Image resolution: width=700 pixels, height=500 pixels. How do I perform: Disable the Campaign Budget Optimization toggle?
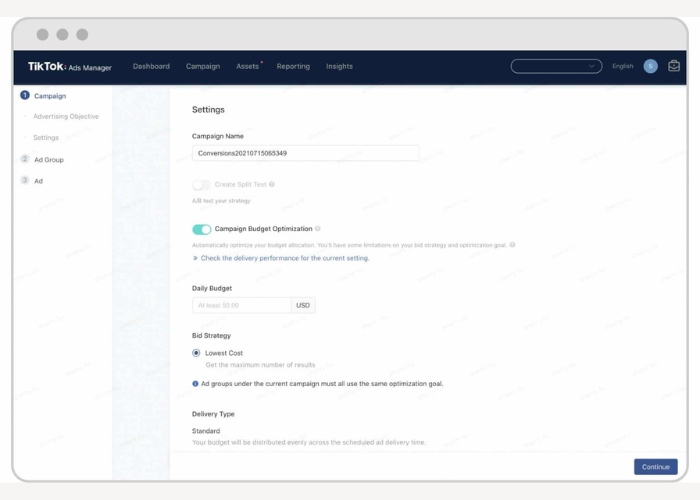click(201, 229)
